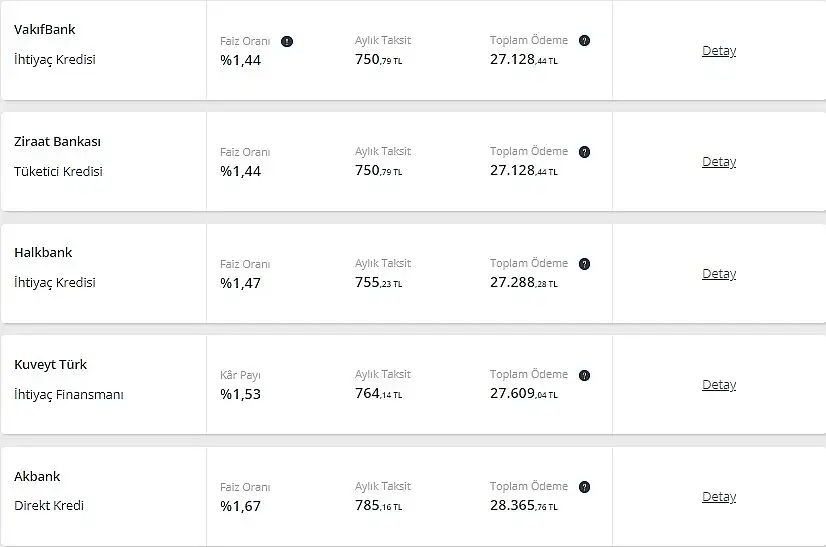This screenshot has width=826, height=547.
Task: Click the Halkbank İhtiyaç Kredisi label
Action: 55,282
